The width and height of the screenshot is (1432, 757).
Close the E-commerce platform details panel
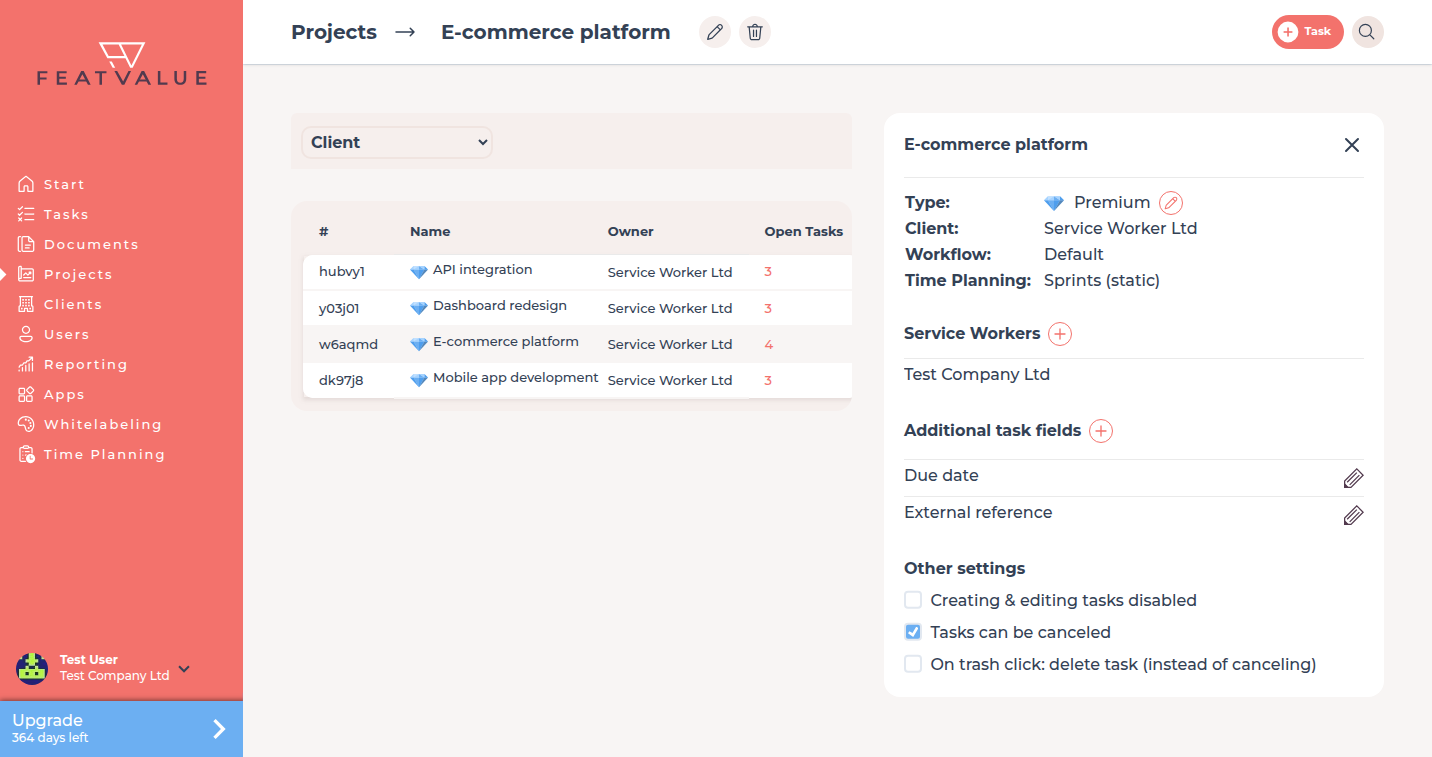[x=1352, y=145]
